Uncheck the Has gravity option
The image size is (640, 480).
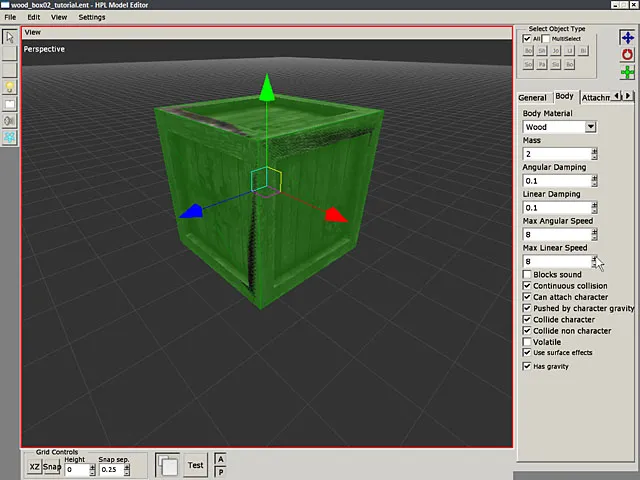(x=528, y=366)
